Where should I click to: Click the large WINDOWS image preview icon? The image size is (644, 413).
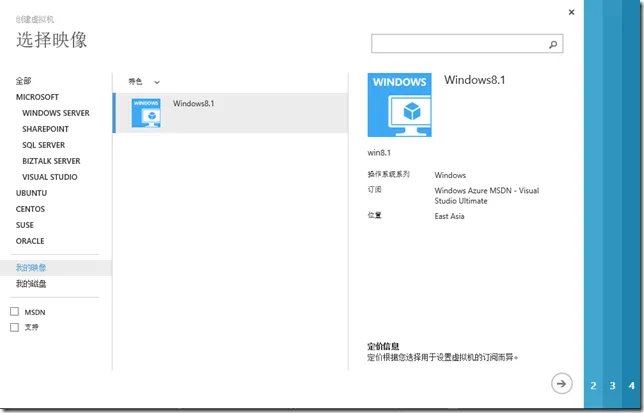[399, 105]
